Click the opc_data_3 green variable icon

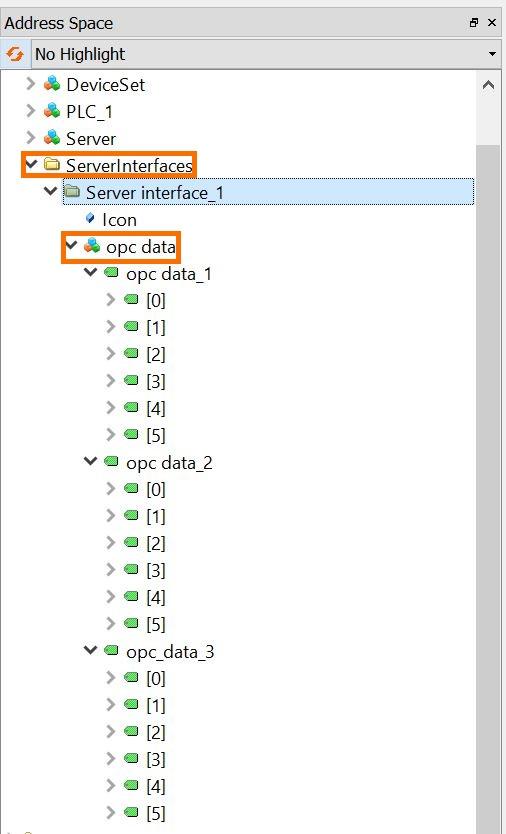point(111,650)
